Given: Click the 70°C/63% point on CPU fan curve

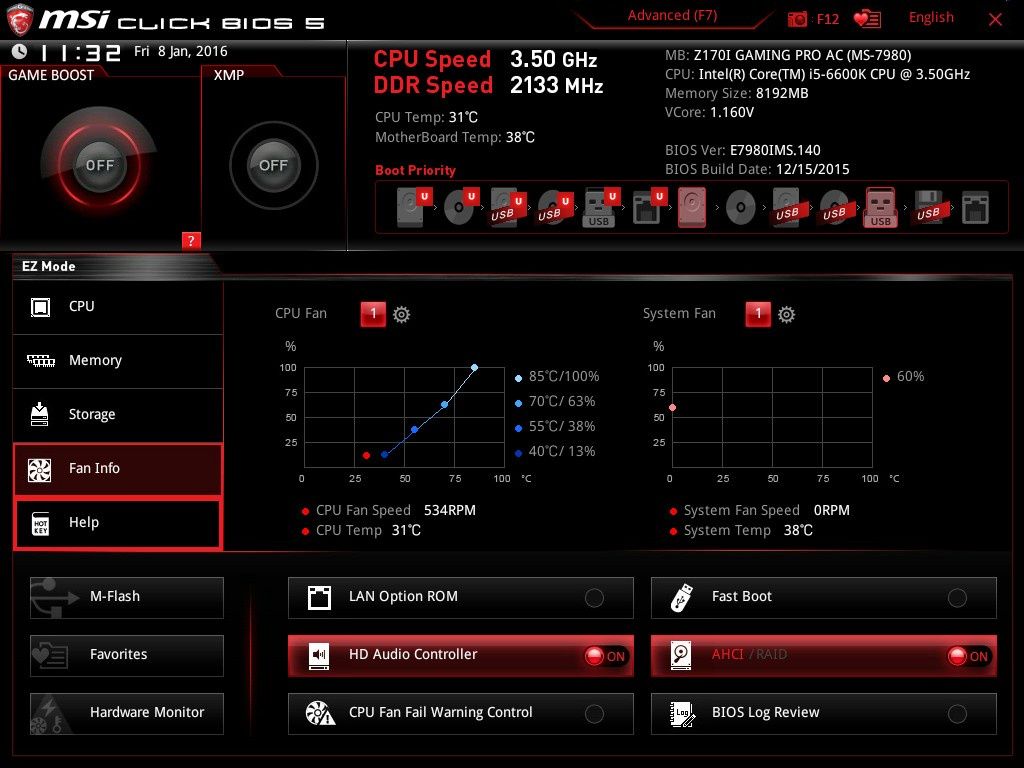Looking at the screenshot, I should 445,405.
